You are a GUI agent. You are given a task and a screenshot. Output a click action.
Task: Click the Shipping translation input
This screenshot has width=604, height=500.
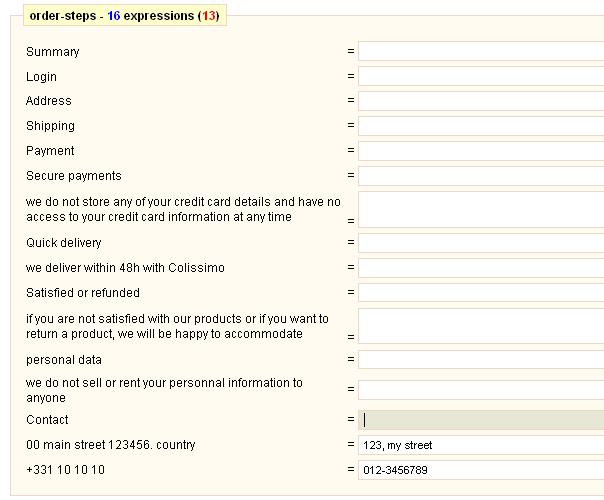pos(481,126)
